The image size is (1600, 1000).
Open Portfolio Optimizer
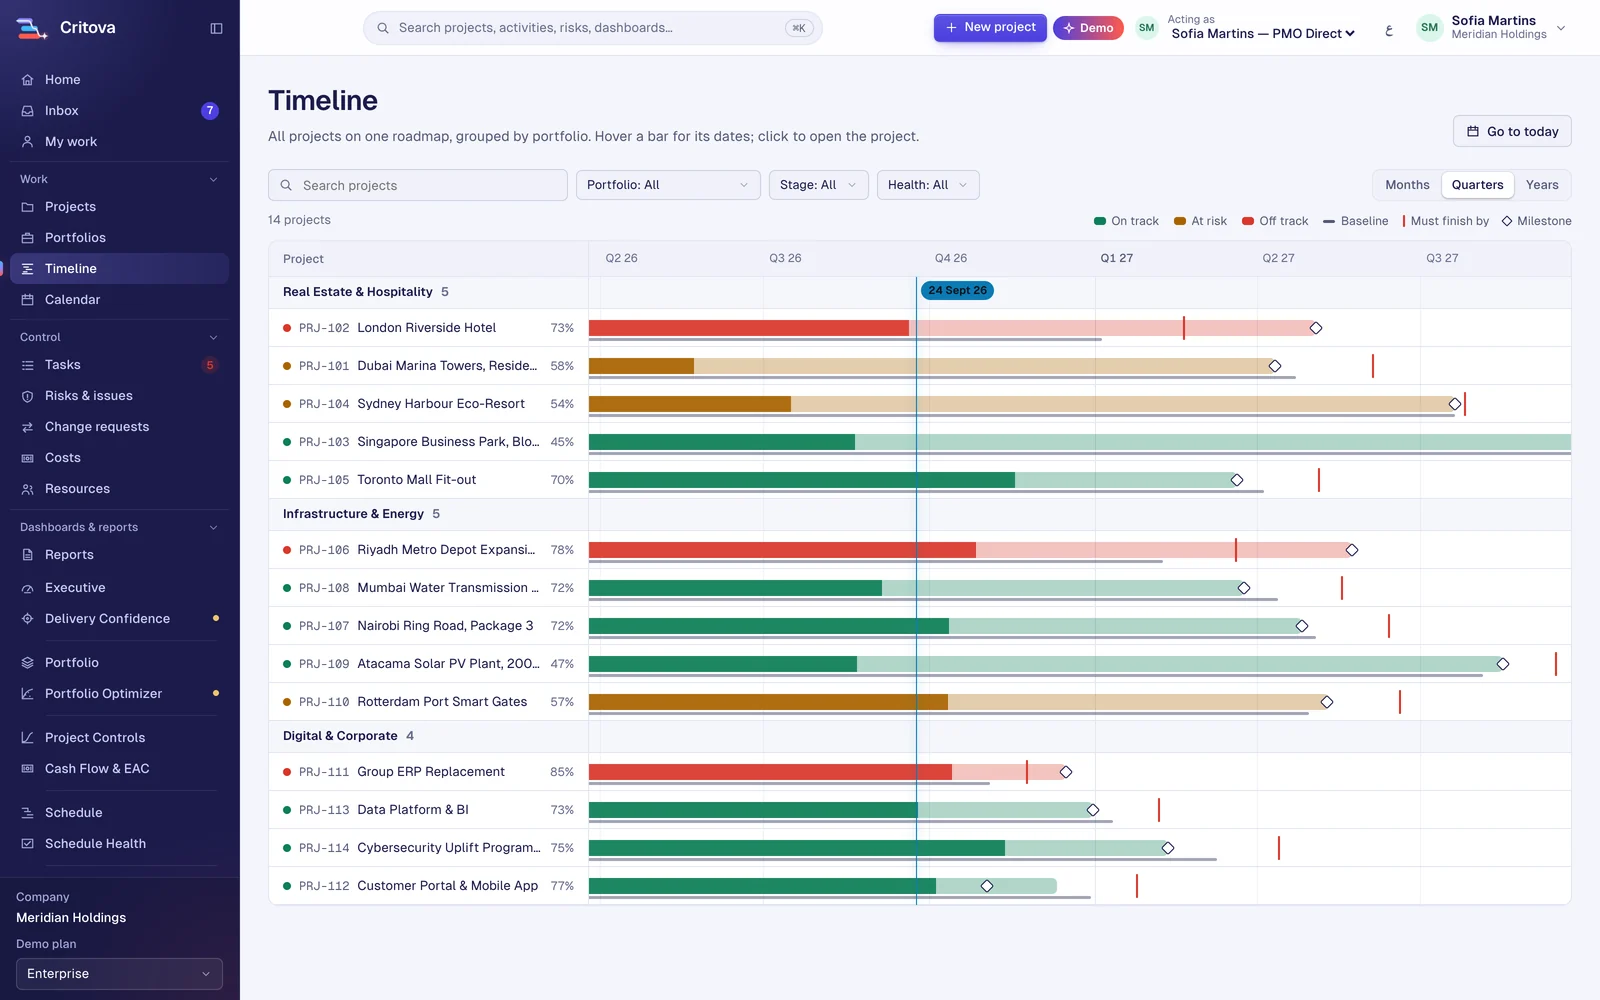click(119, 694)
